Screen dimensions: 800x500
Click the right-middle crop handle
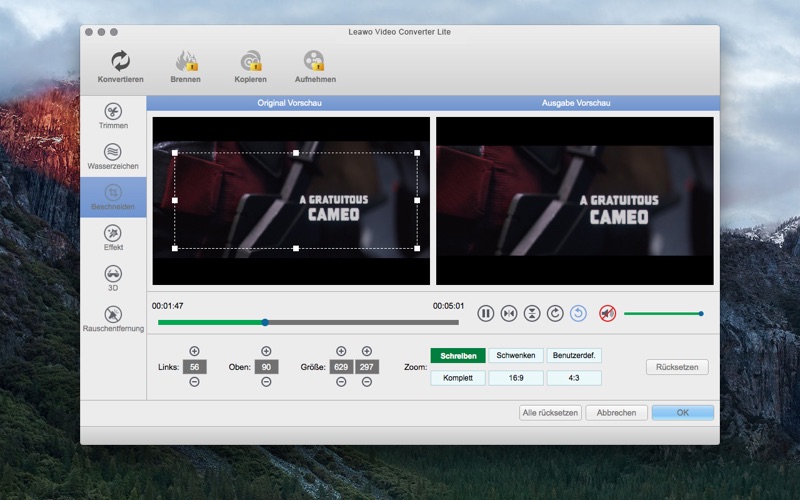tap(417, 201)
